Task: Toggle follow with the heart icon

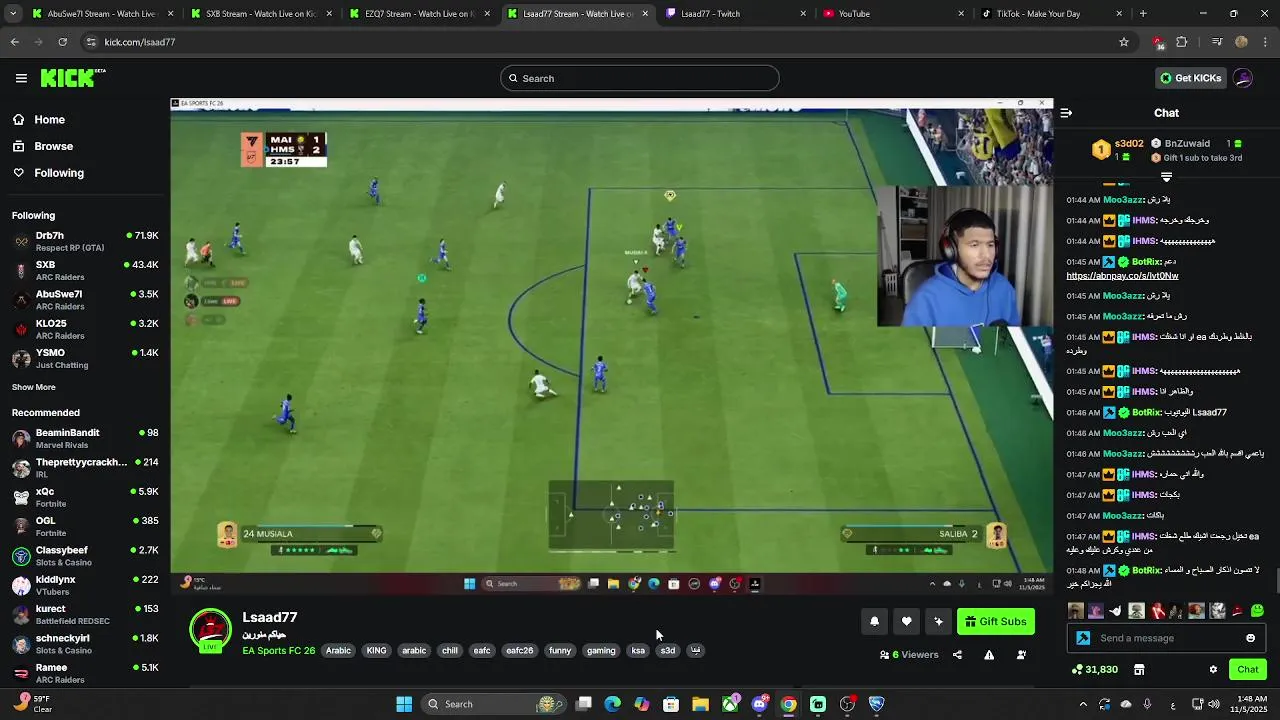Action: pyautogui.click(x=906, y=622)
